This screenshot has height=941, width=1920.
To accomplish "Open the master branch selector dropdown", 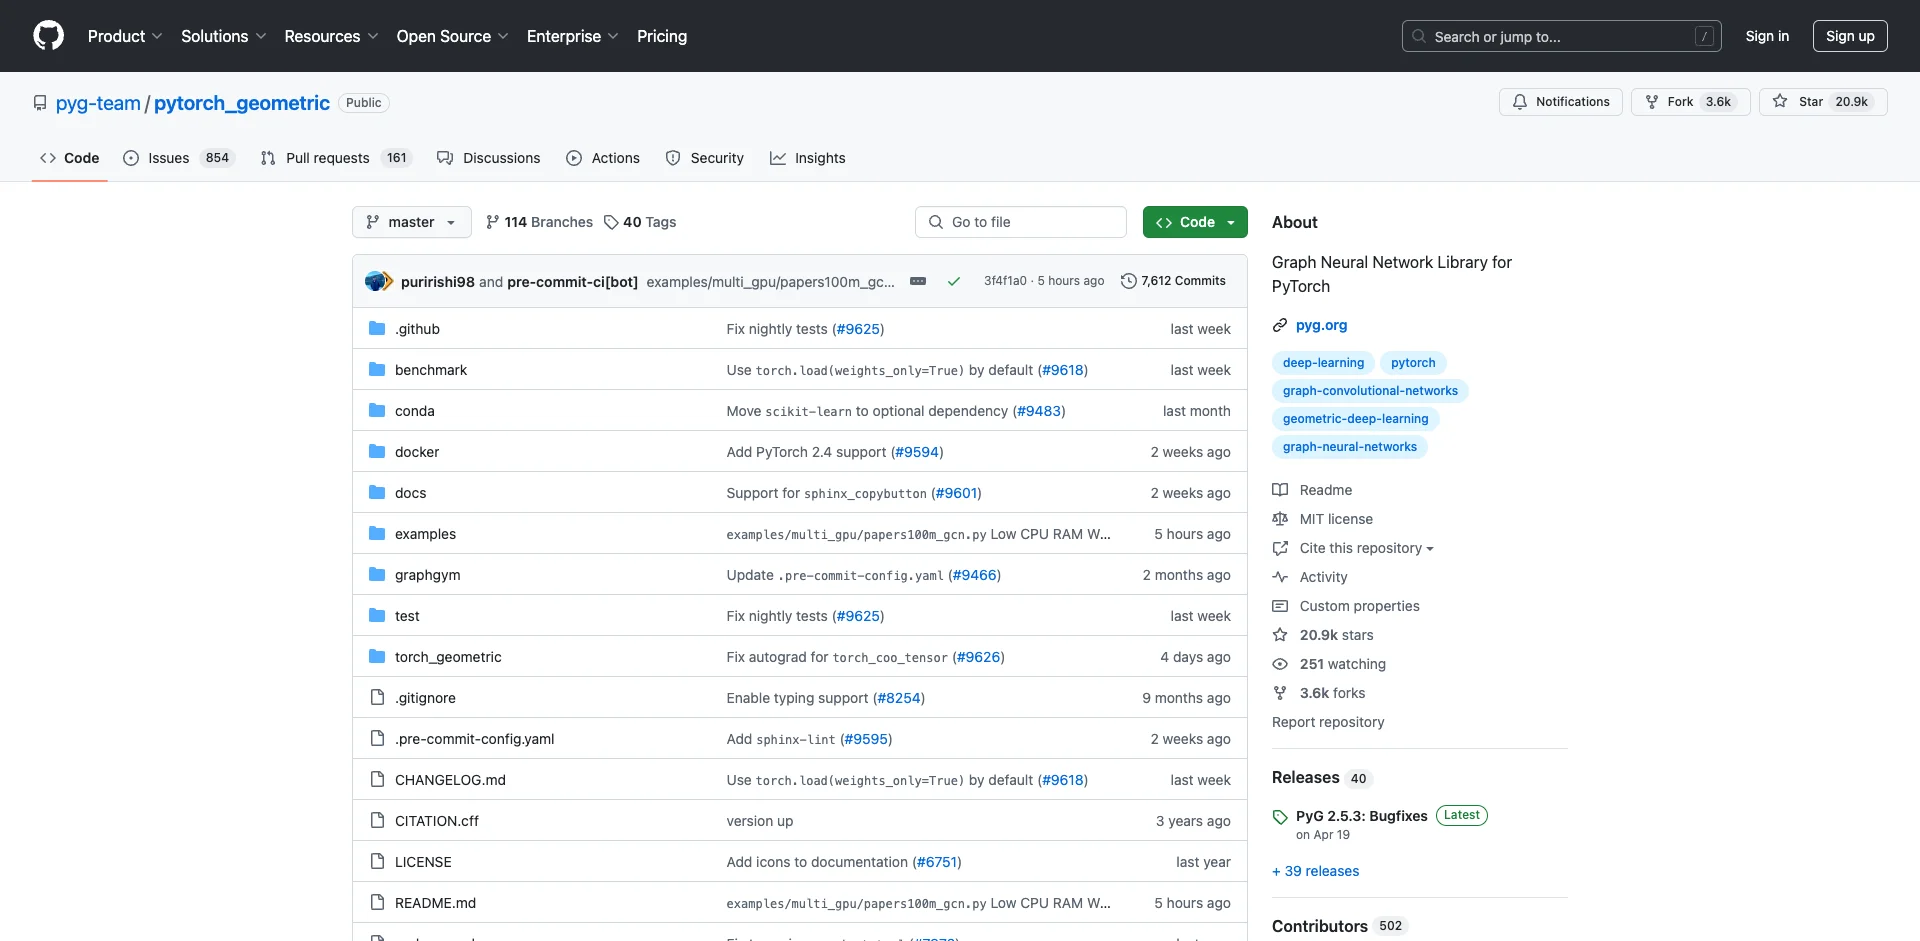I will [x=412, y=222].
